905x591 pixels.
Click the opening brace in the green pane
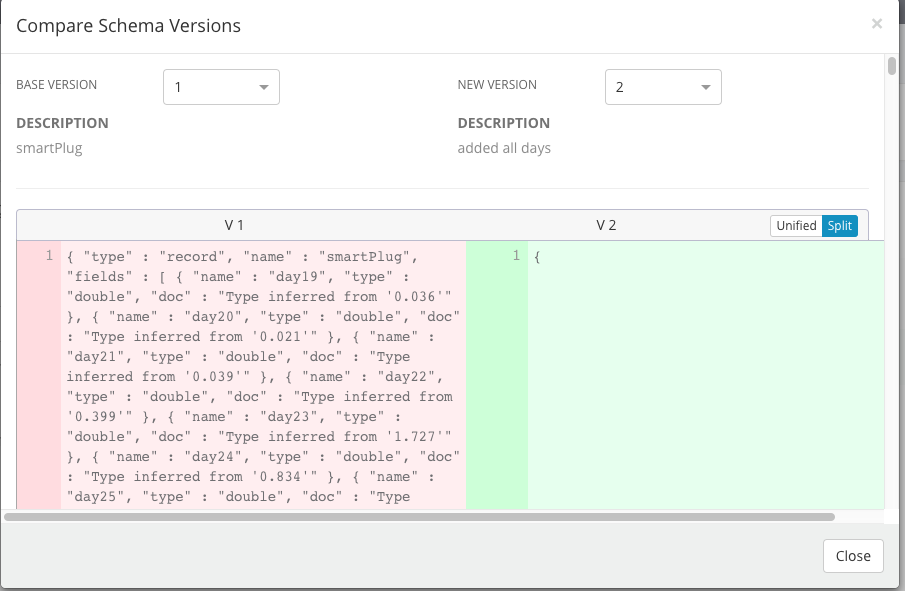pyautogui.click(x=537, y=257)
